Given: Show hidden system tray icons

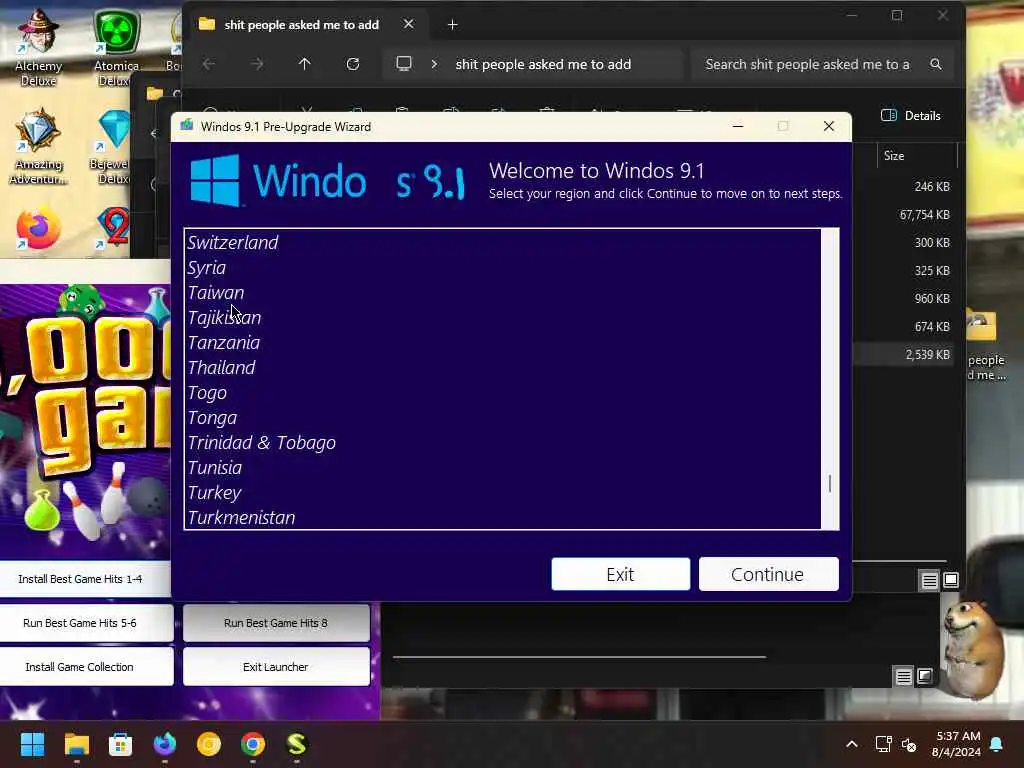Looking at the screenshot, I should click(852, 744).
